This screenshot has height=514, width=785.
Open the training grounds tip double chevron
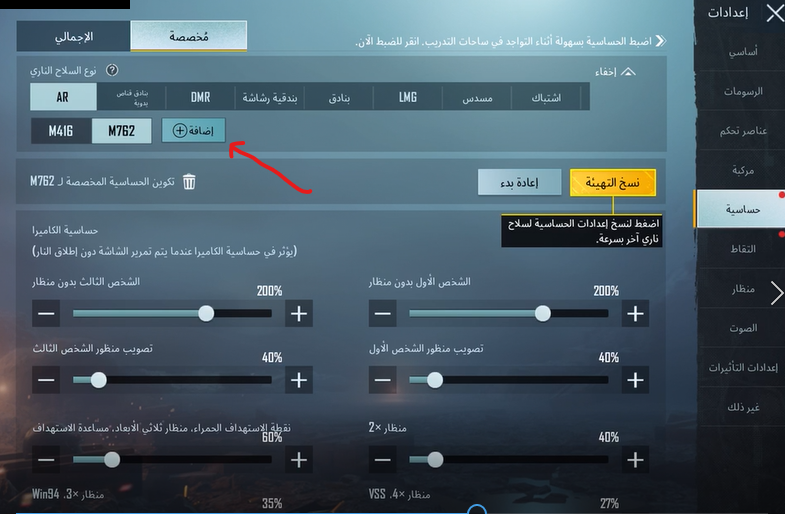click(661, 41)
